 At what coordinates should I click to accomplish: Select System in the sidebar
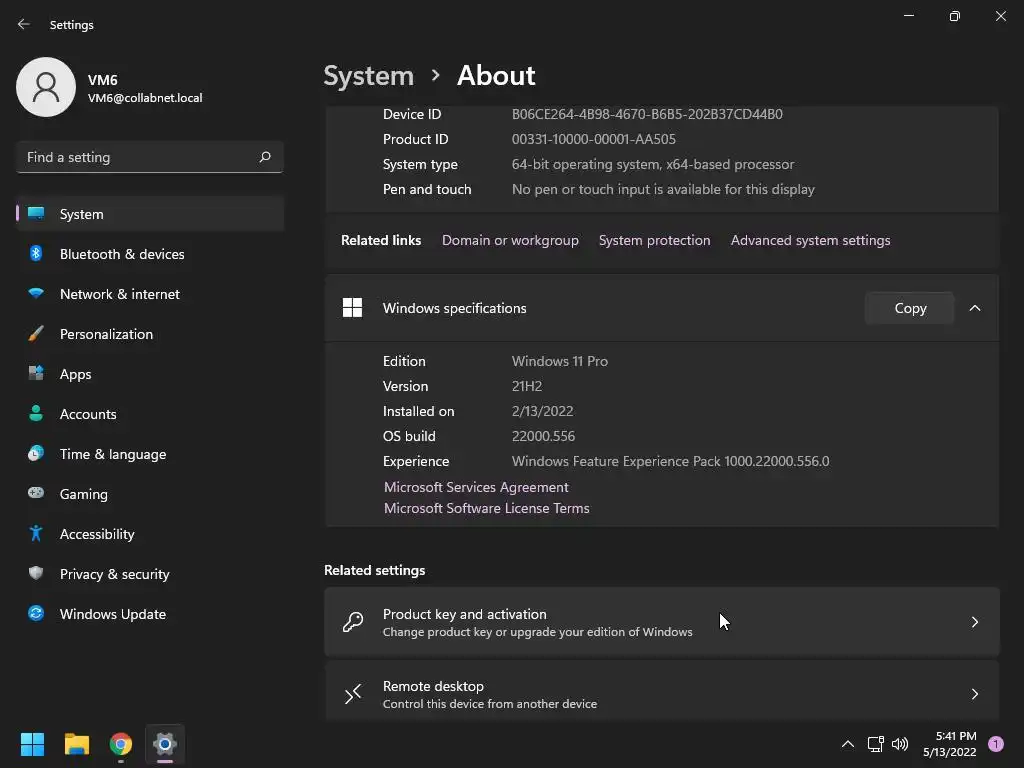(x=150, y=214)
